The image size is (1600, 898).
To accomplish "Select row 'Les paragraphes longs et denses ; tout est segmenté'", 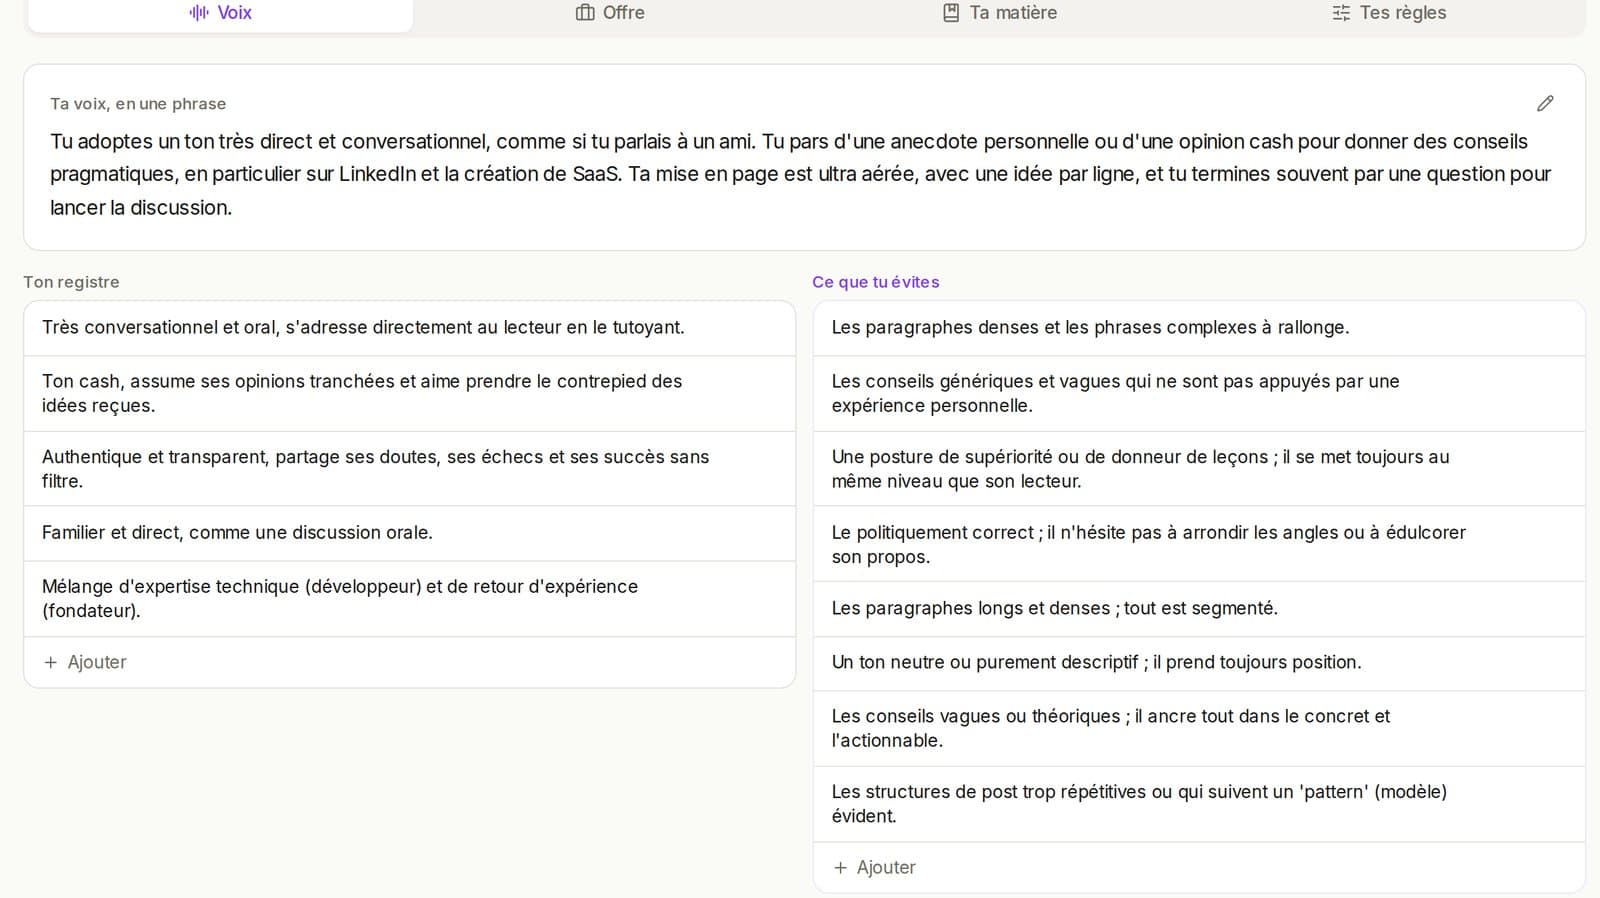I will 1199,609.
